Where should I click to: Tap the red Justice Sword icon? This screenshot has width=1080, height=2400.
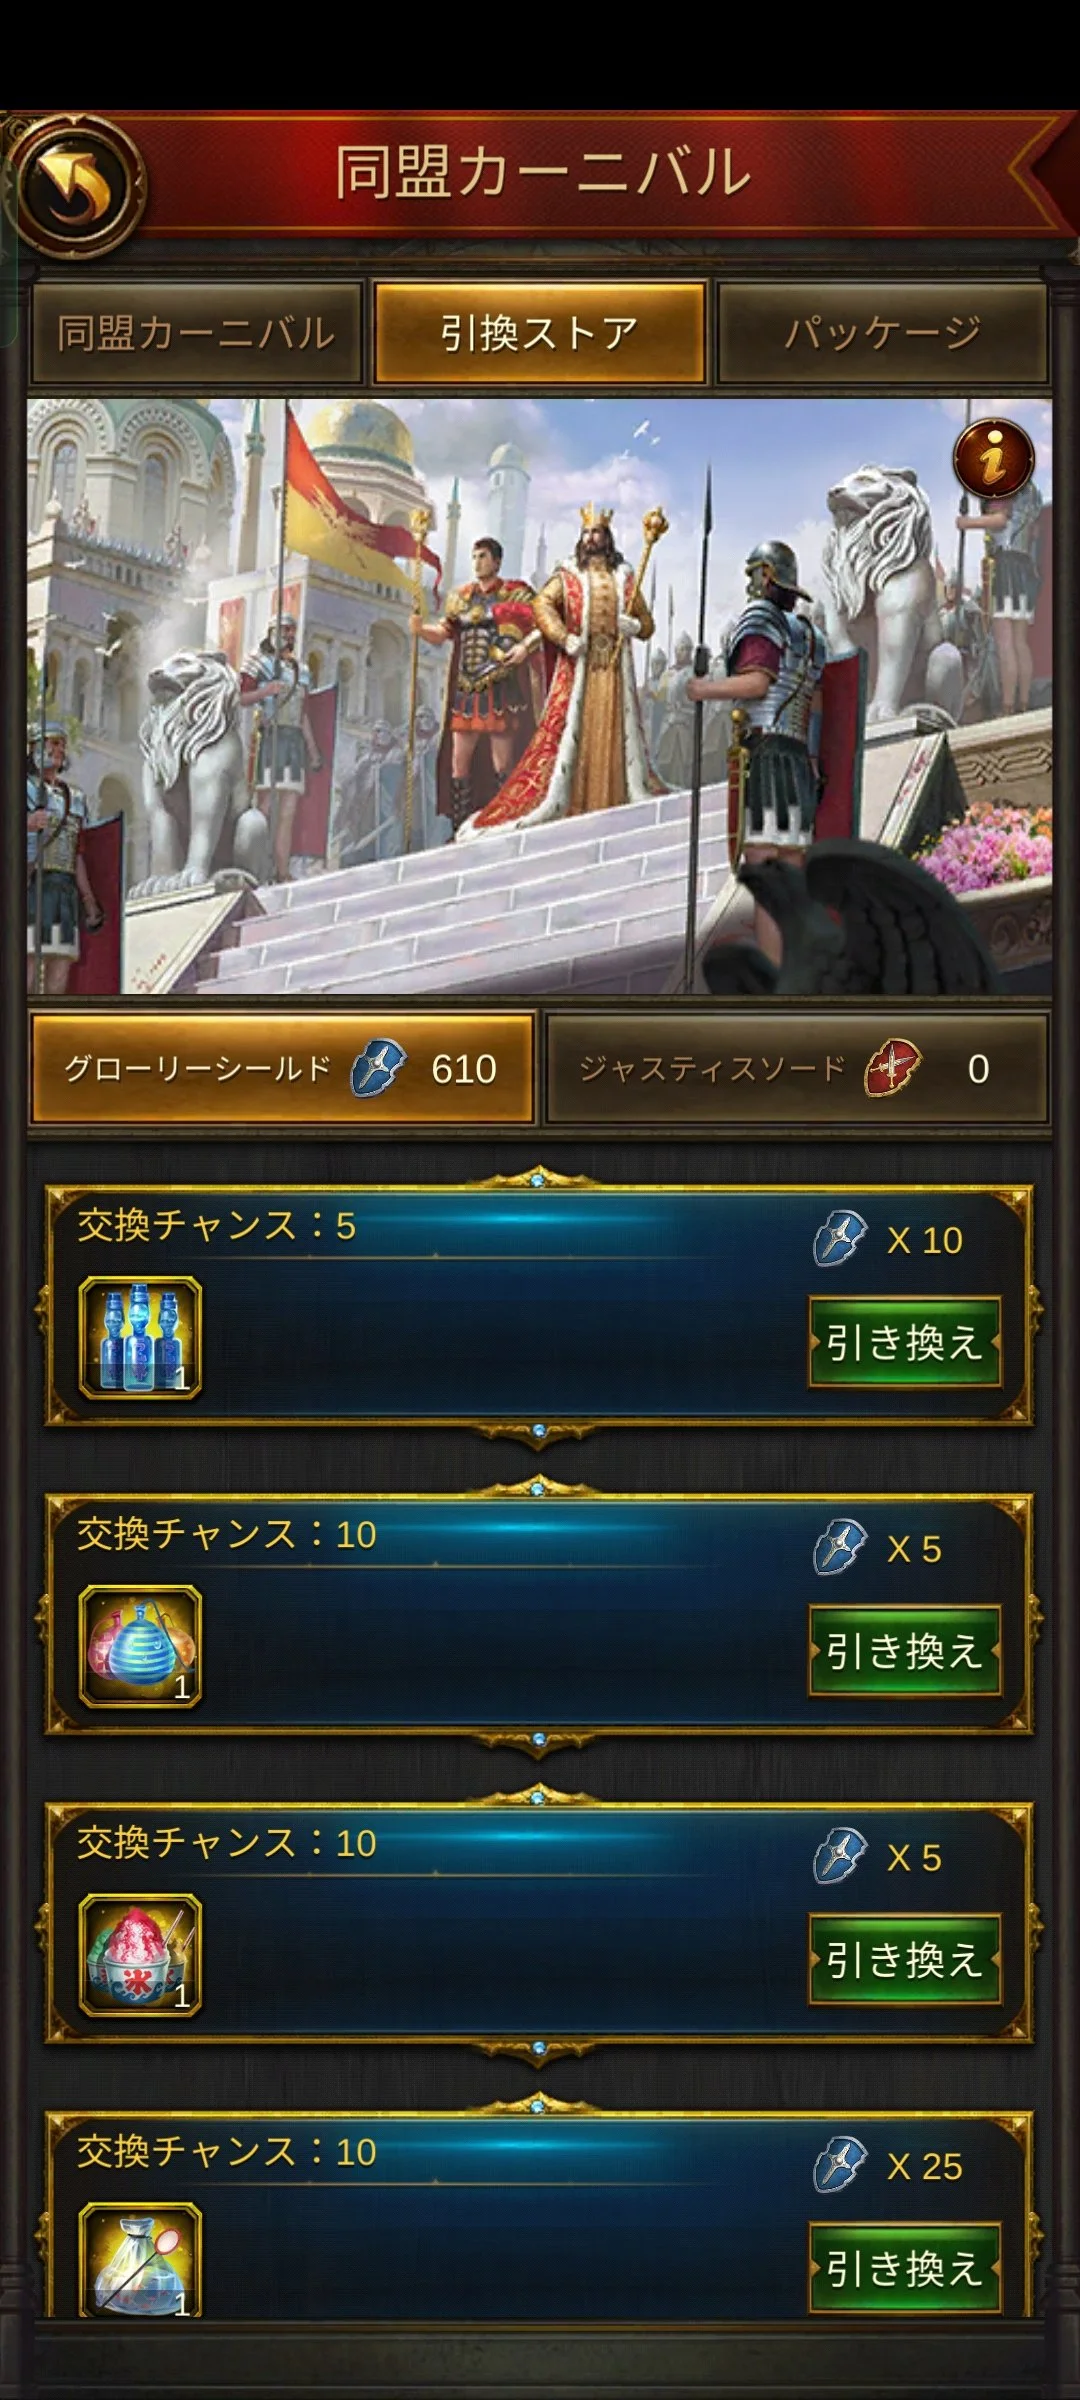pyautogui.click(x=893, y=1068)
